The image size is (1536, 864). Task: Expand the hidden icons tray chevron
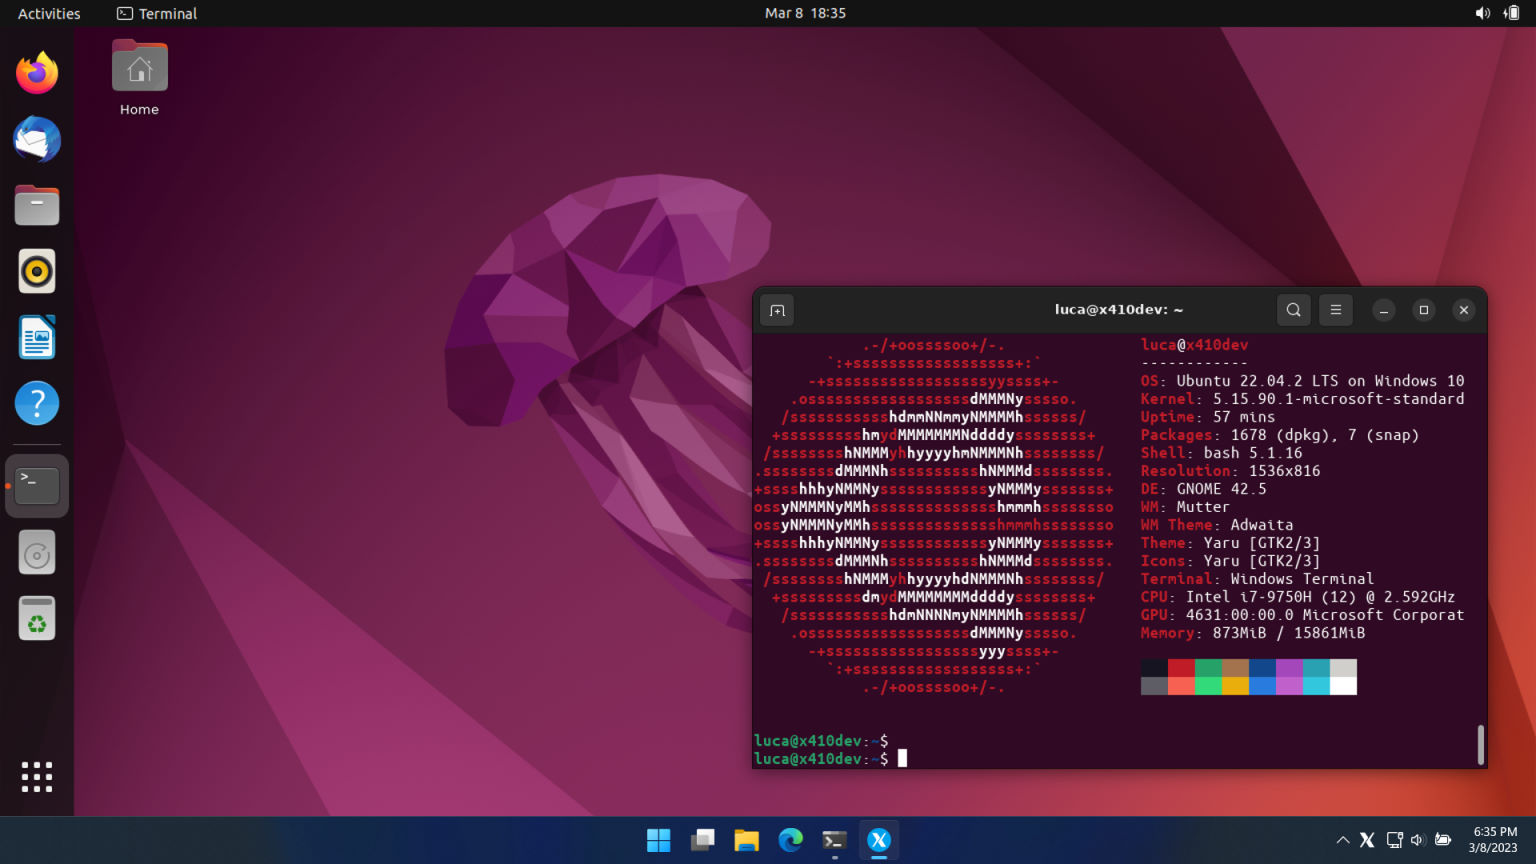(x=1342, y=840)
